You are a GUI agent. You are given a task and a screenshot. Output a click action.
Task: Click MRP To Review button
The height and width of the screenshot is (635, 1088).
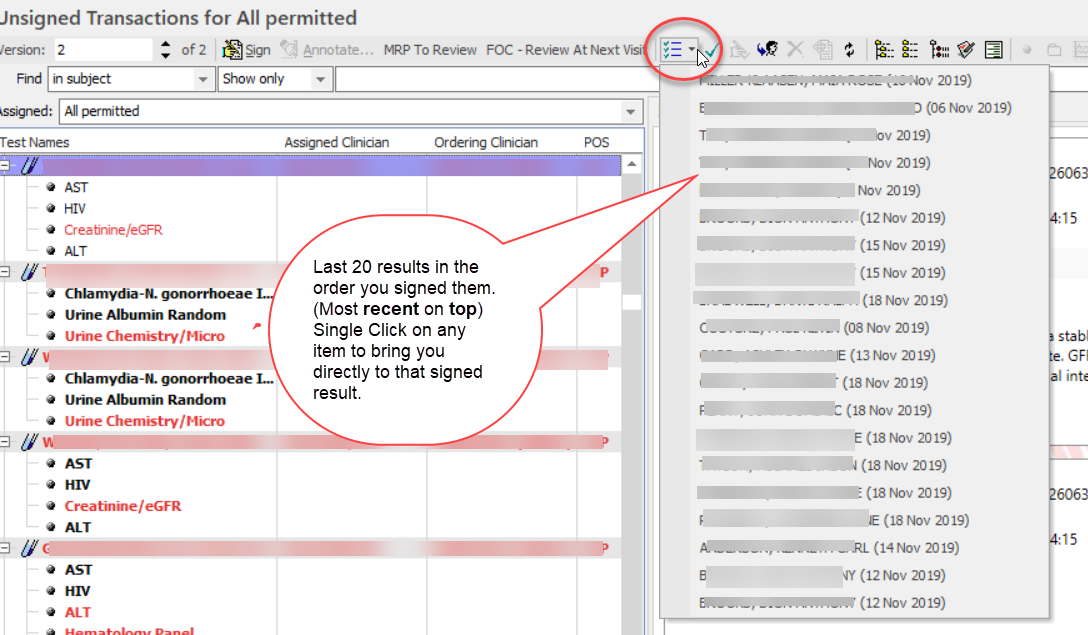tap(430, 50)
